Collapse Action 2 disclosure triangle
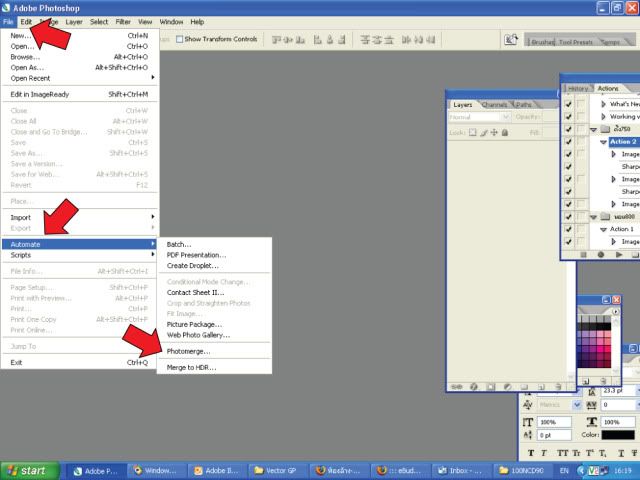 [x=603, y=142]
